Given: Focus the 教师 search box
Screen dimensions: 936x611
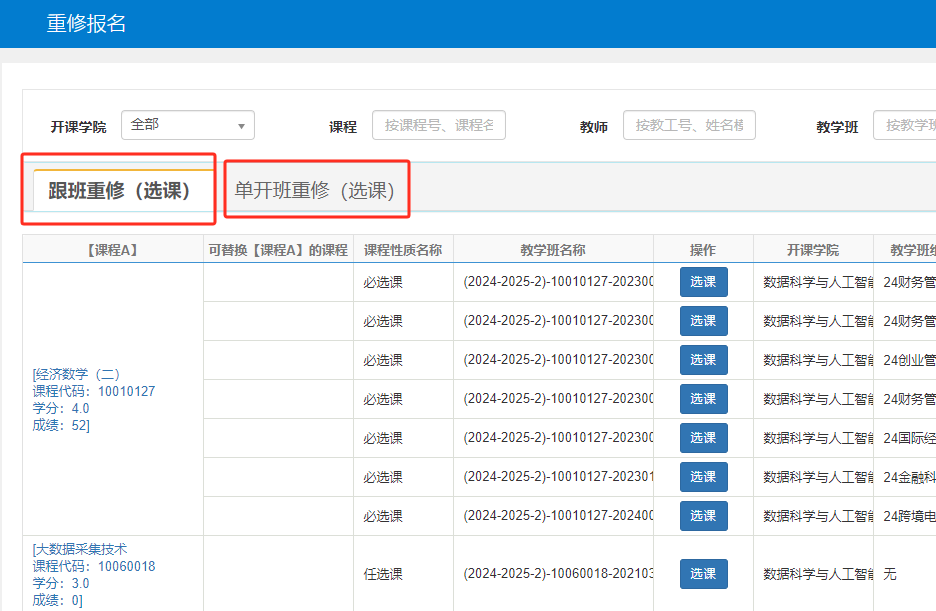Looking at the screenshot, I should point(689,125).
